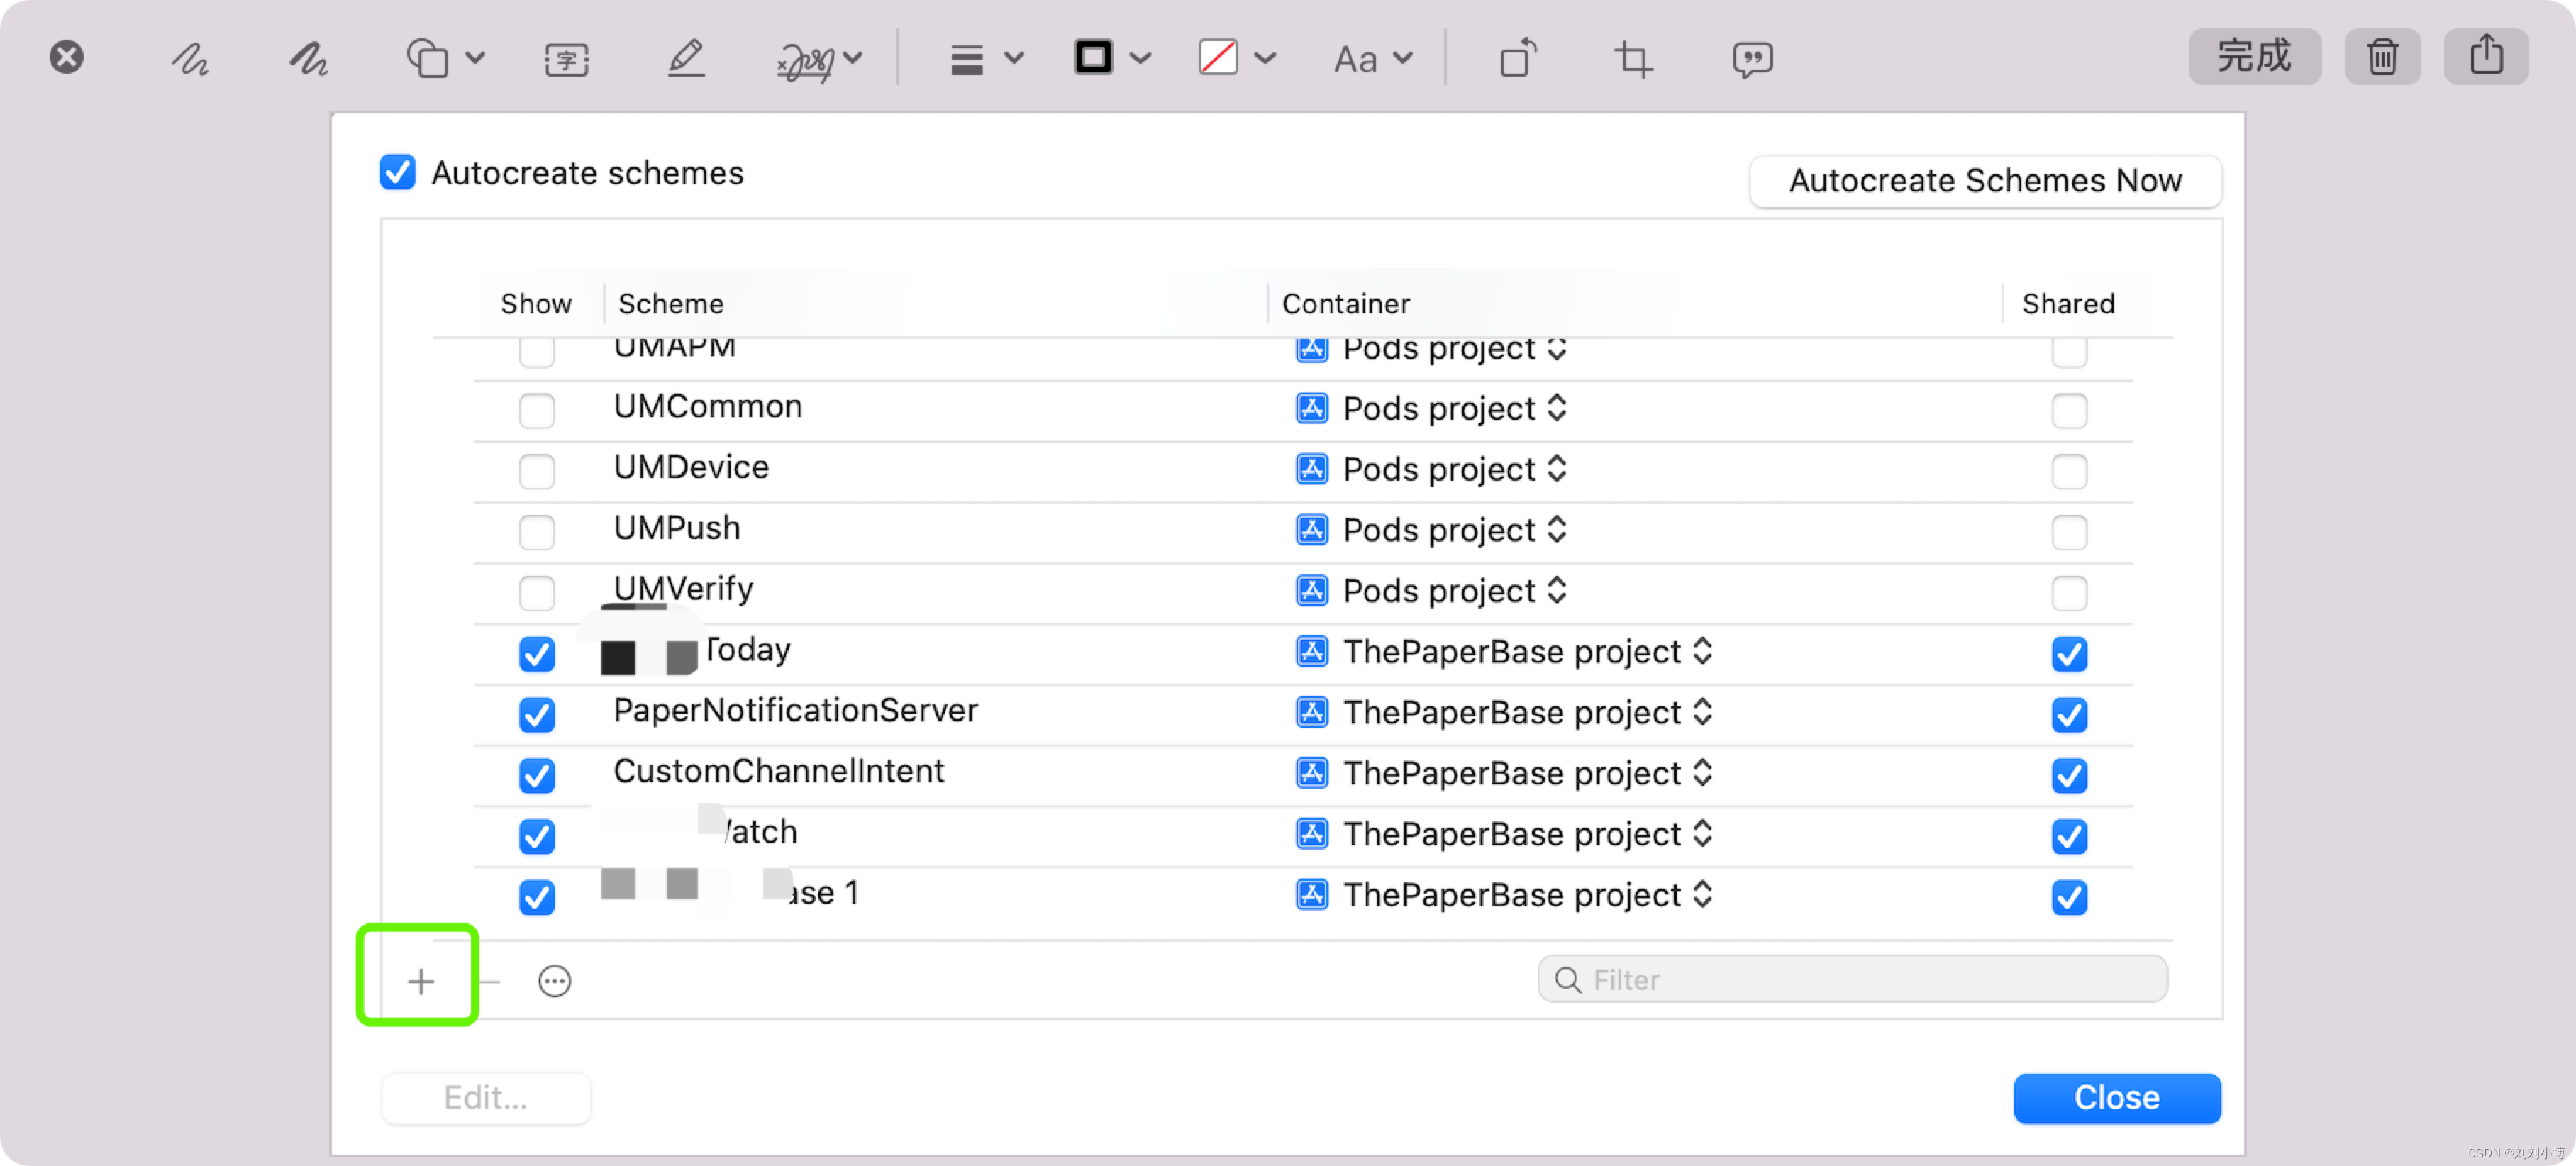
Task: Click the trash delete icon
Action: [2382, 57]
